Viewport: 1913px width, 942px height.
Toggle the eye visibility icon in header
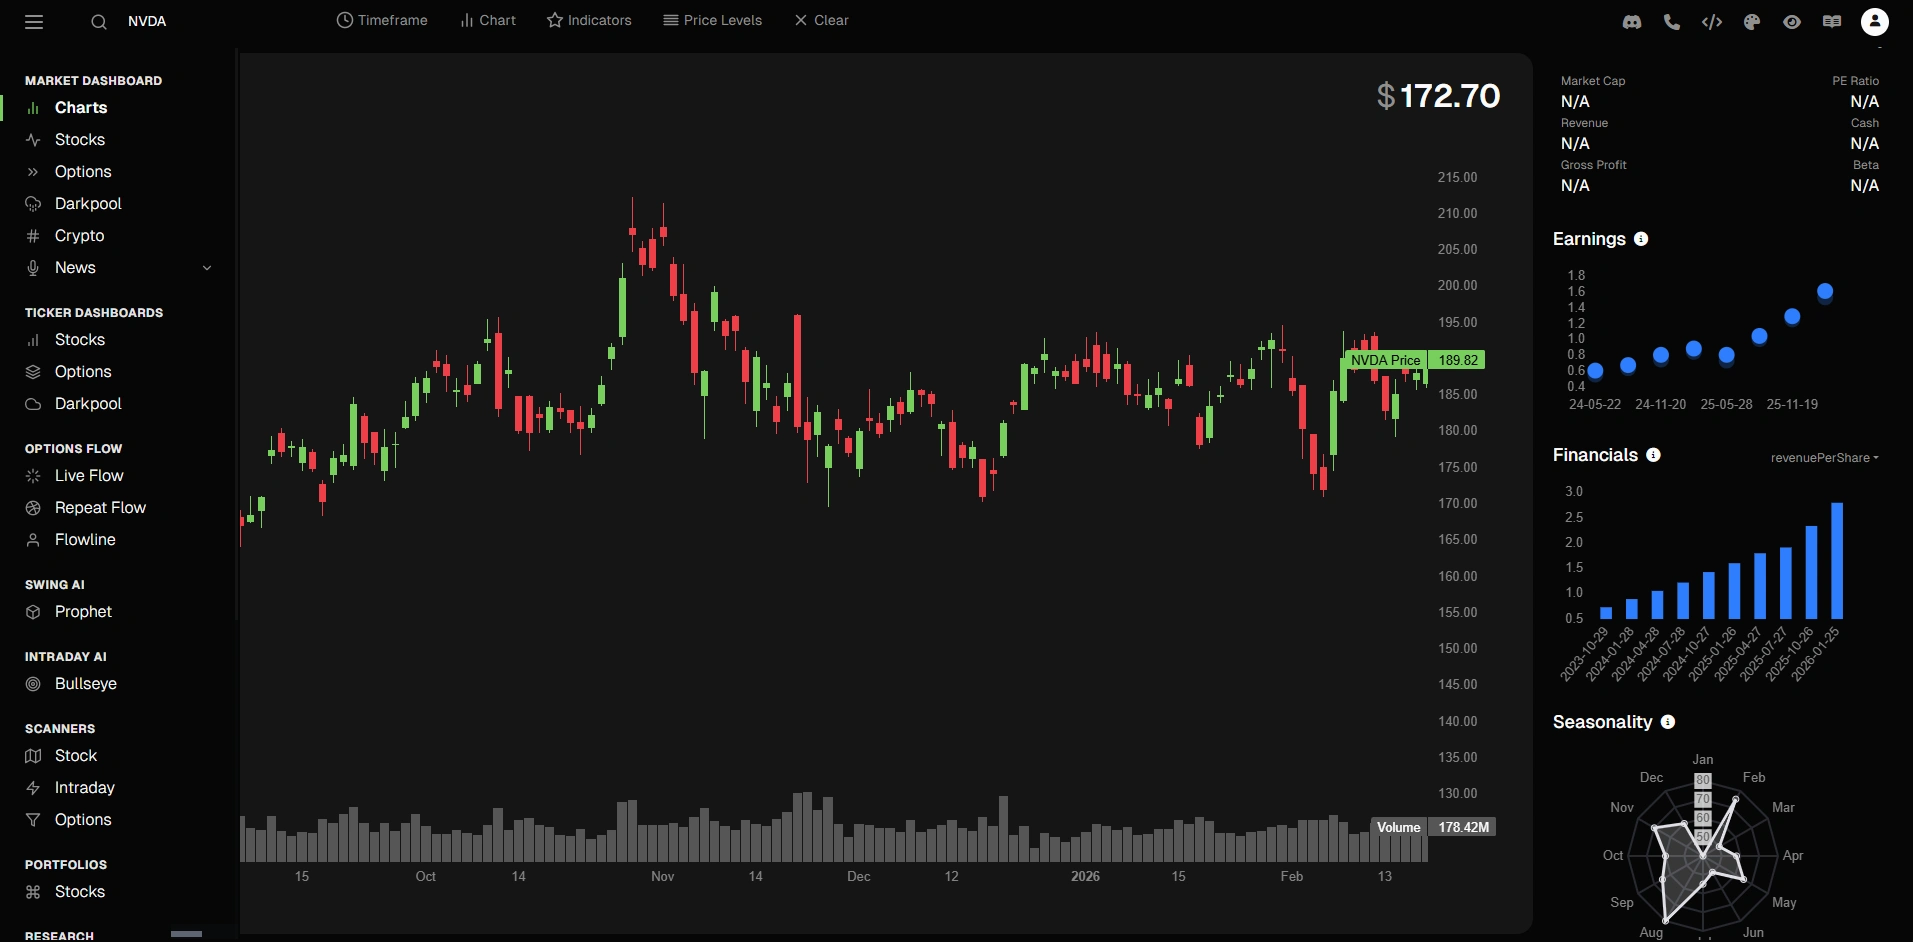(1792, 22)
